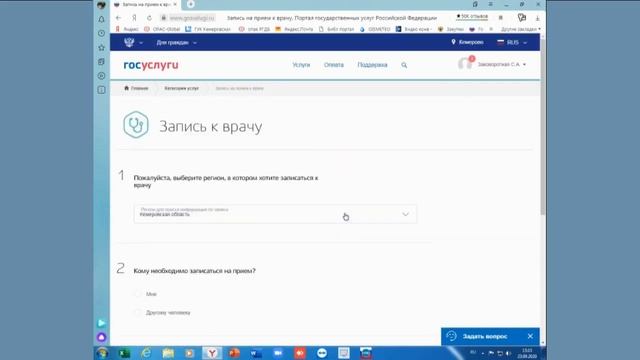Open history clock icon in browser sidebar
The width and height of the screenshot is (640, 360).
(x=102, y=33)
